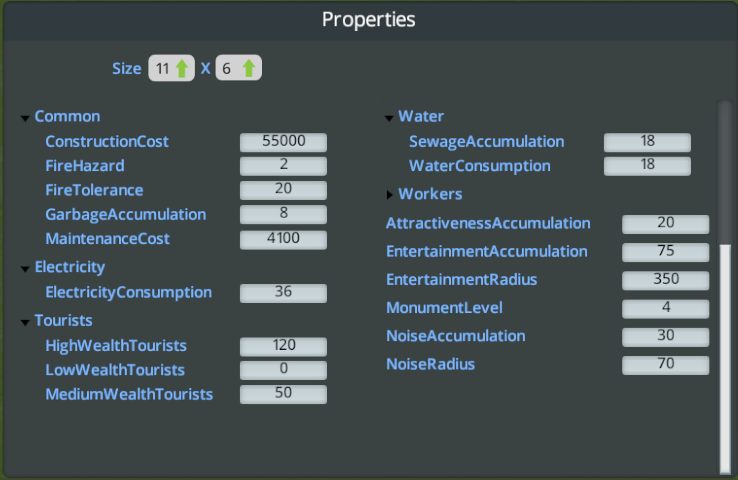Collapse the Common section
The width and height of the screenshot is (738, 480).
(x=25, y=118)
